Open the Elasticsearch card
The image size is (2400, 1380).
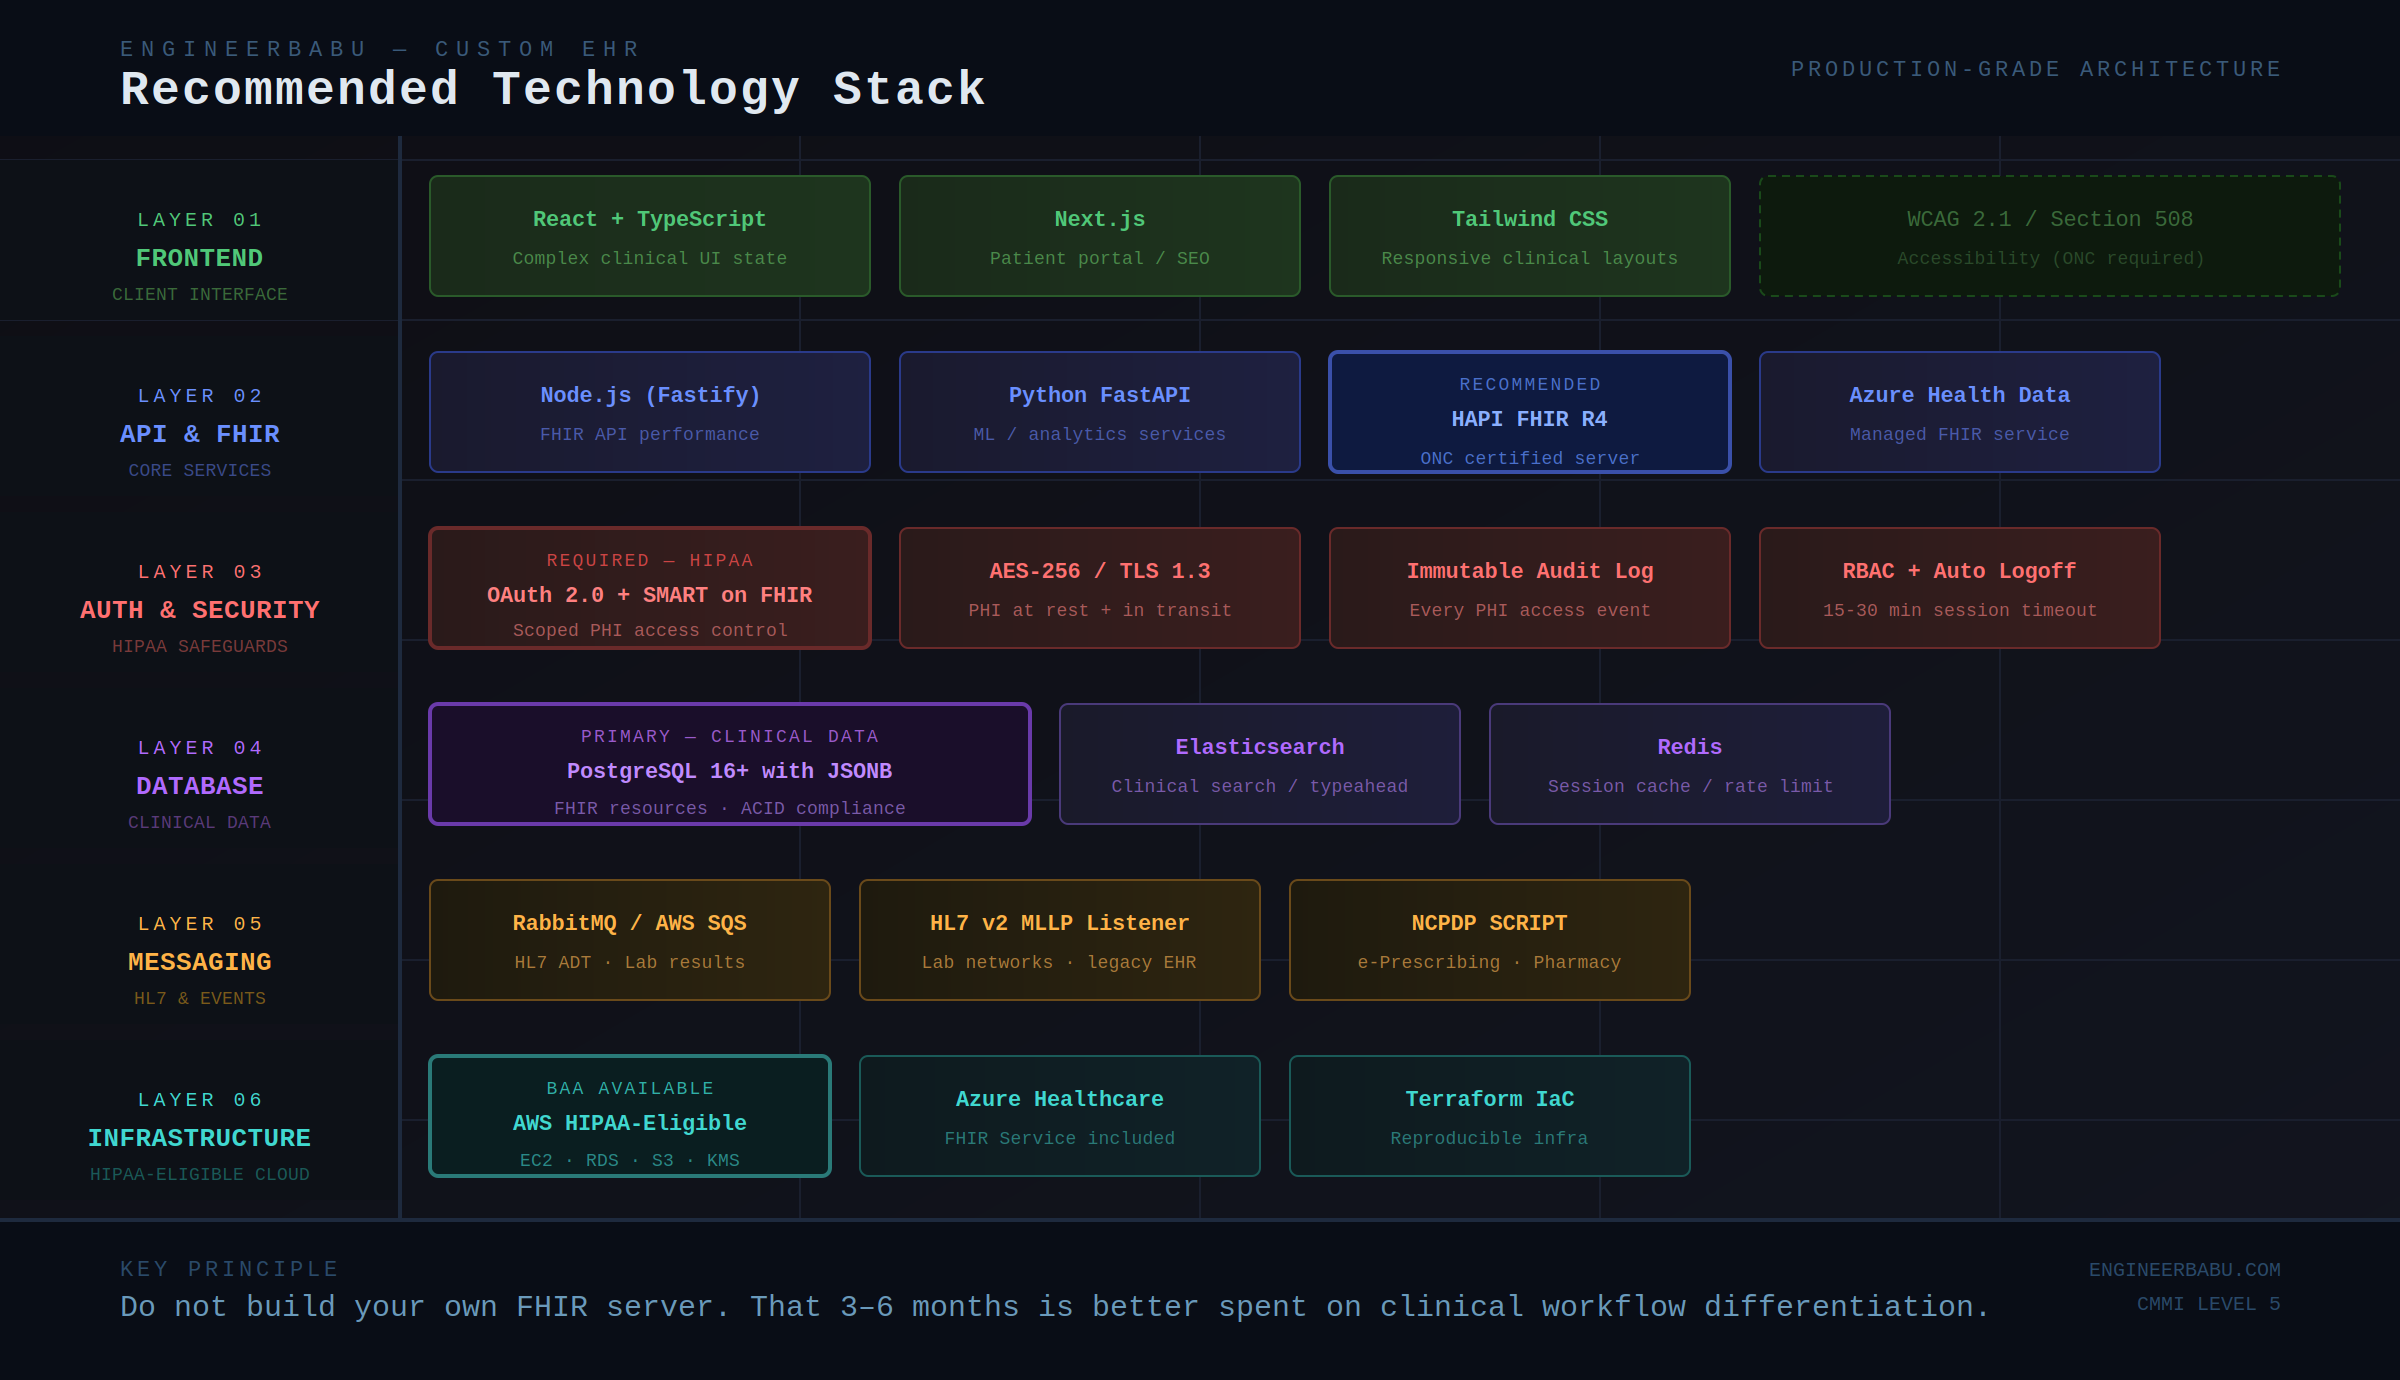pos(1260,764)
